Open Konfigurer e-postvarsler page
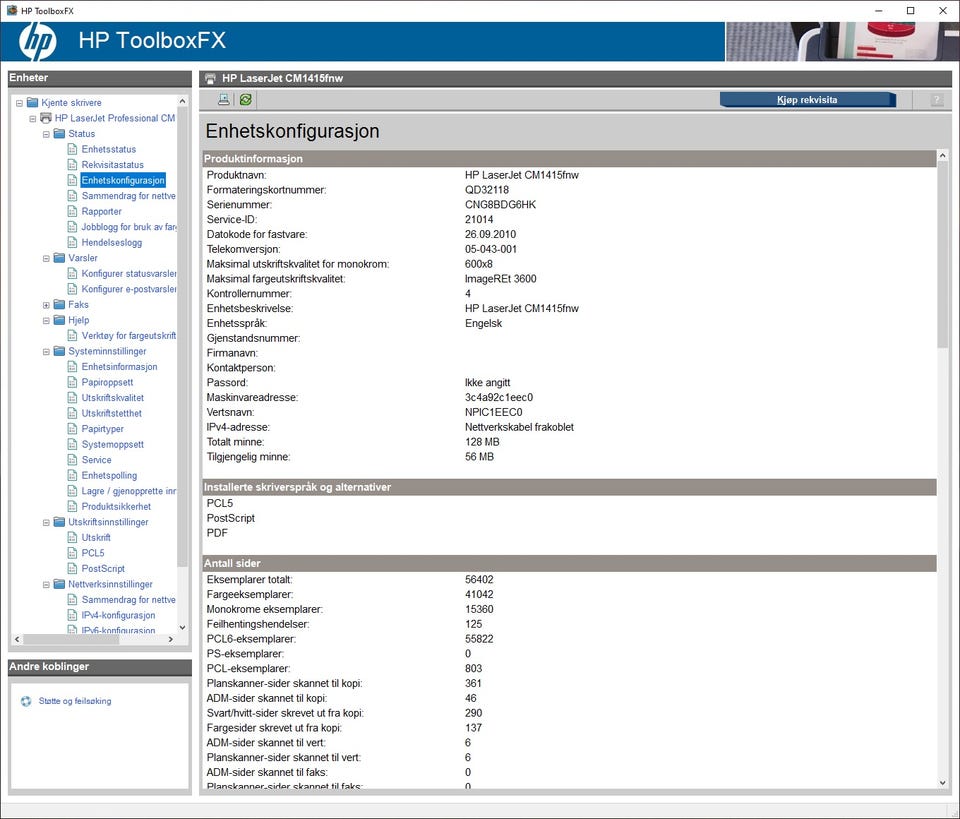 [129, 288]
